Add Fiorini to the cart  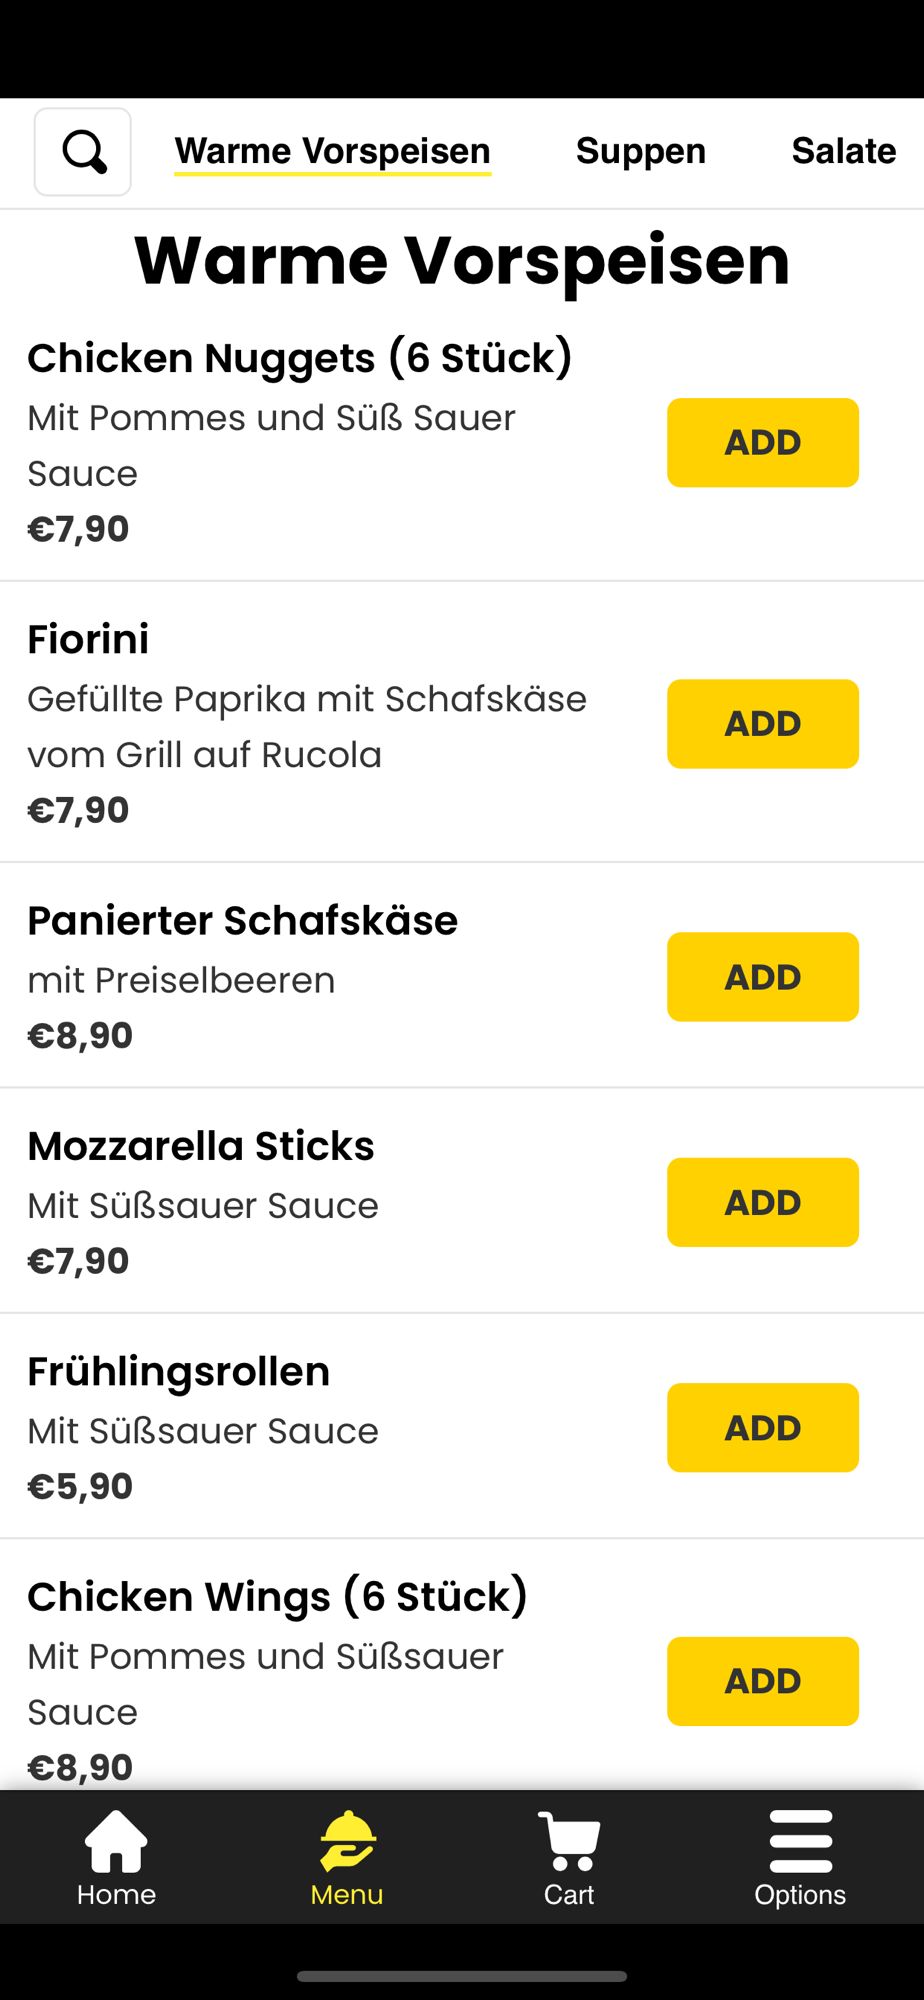pyautogui.click(x=763, y=724)
